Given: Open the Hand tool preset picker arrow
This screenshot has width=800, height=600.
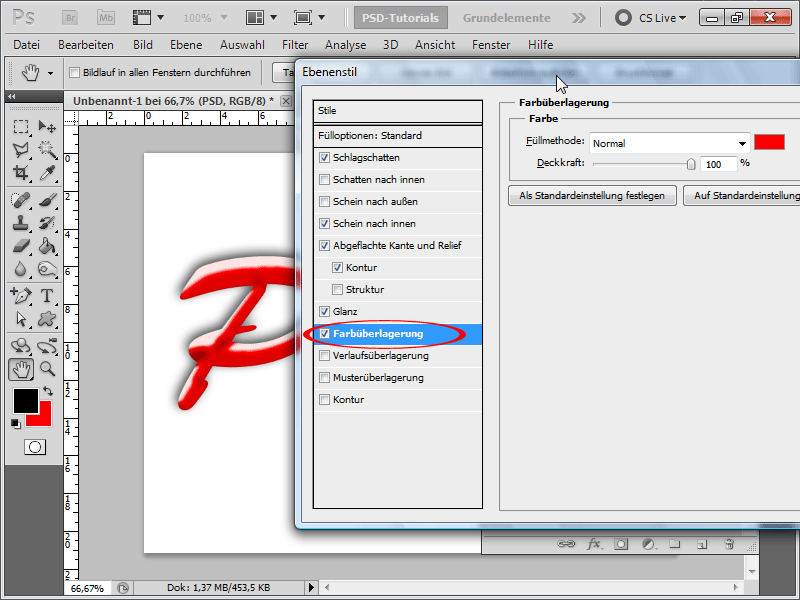Looking at the screenshot, I should click(x=50, y=73).
